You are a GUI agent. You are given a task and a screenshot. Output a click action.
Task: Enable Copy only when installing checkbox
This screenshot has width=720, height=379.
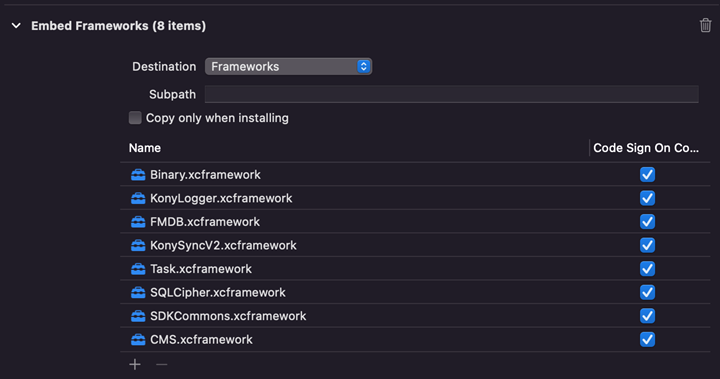point(135,118)
